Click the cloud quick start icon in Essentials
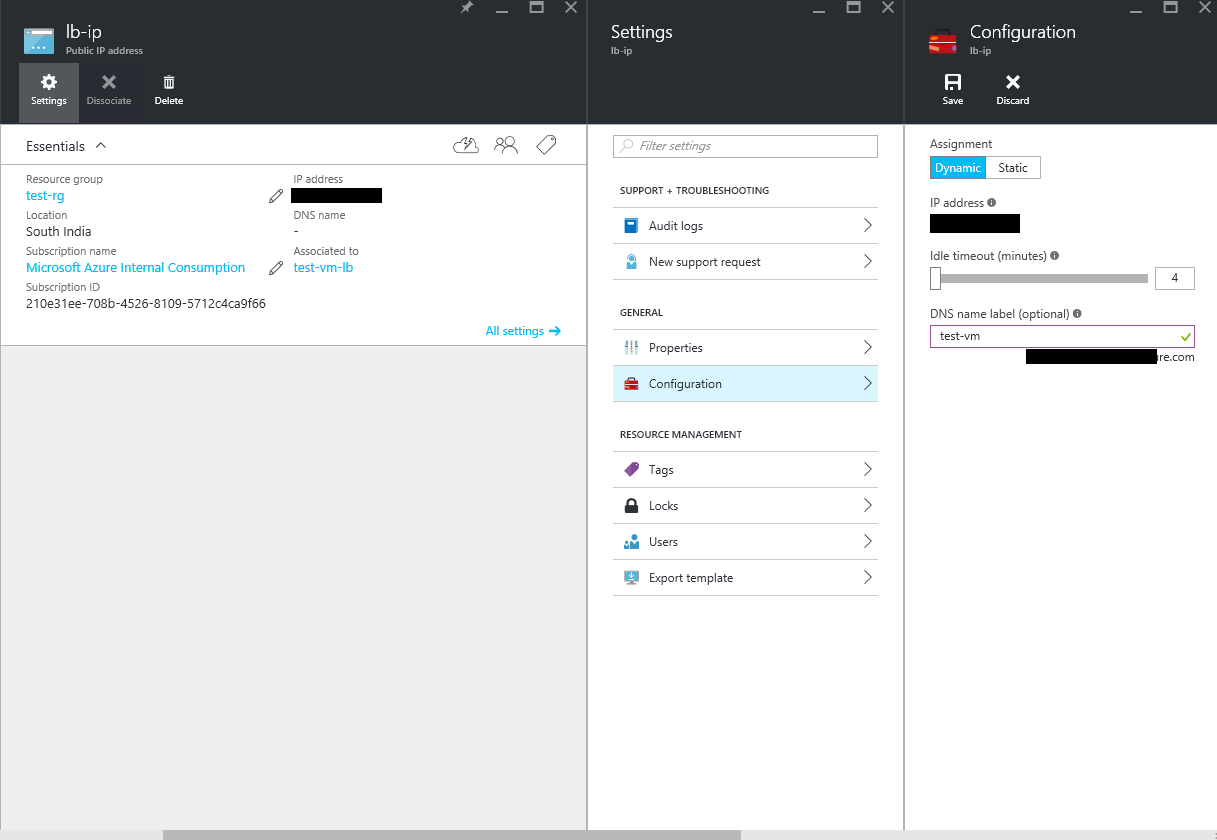This screenshot has height=840, width=1217. (x=466, y=146)
